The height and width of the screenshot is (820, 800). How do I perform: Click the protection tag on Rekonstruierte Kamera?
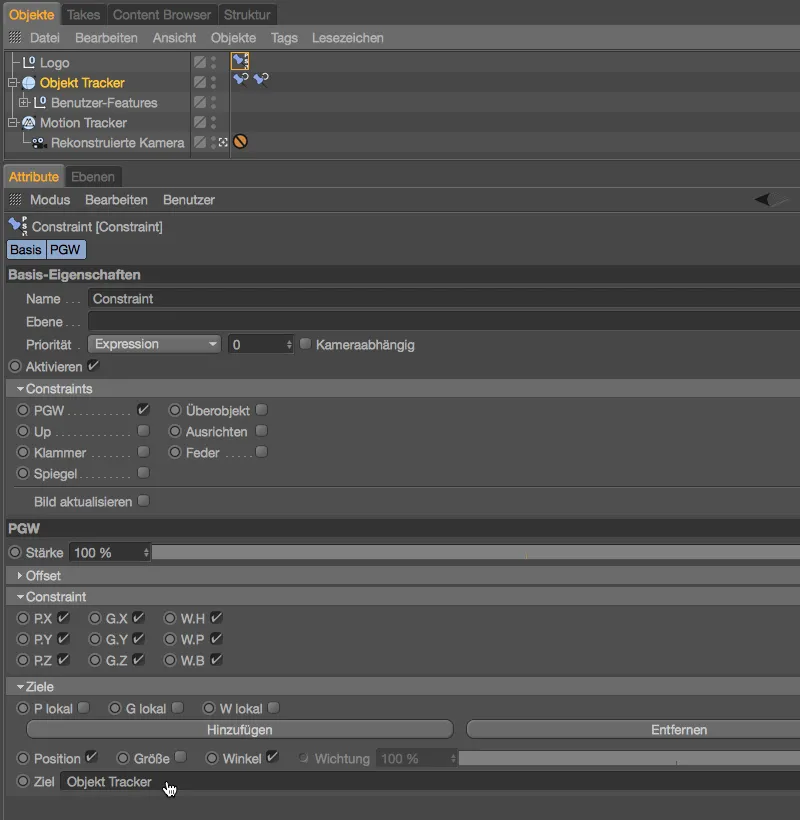(240, 142)
